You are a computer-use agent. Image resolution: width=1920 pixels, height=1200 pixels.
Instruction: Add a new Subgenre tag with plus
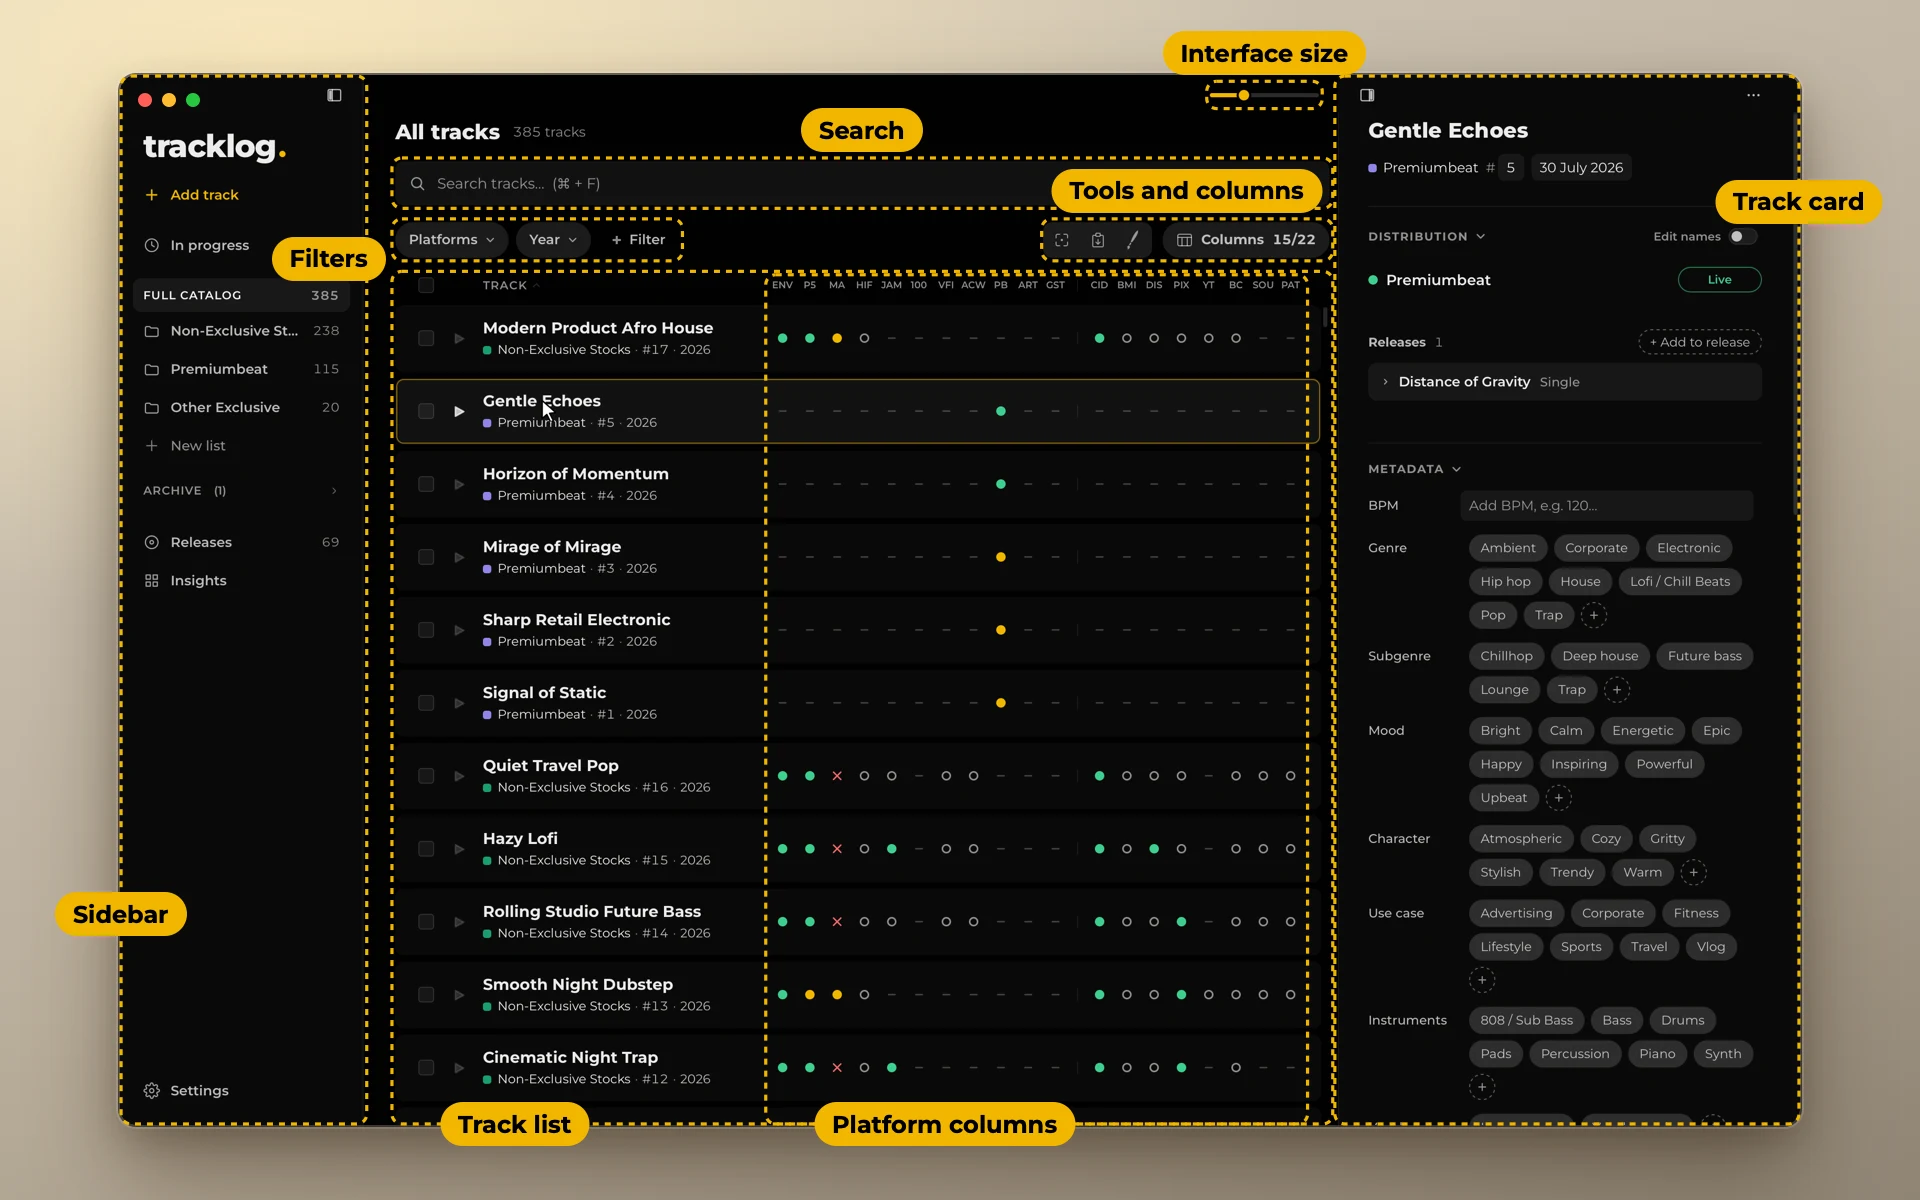pyautogui.click(x=1617, y=690)
